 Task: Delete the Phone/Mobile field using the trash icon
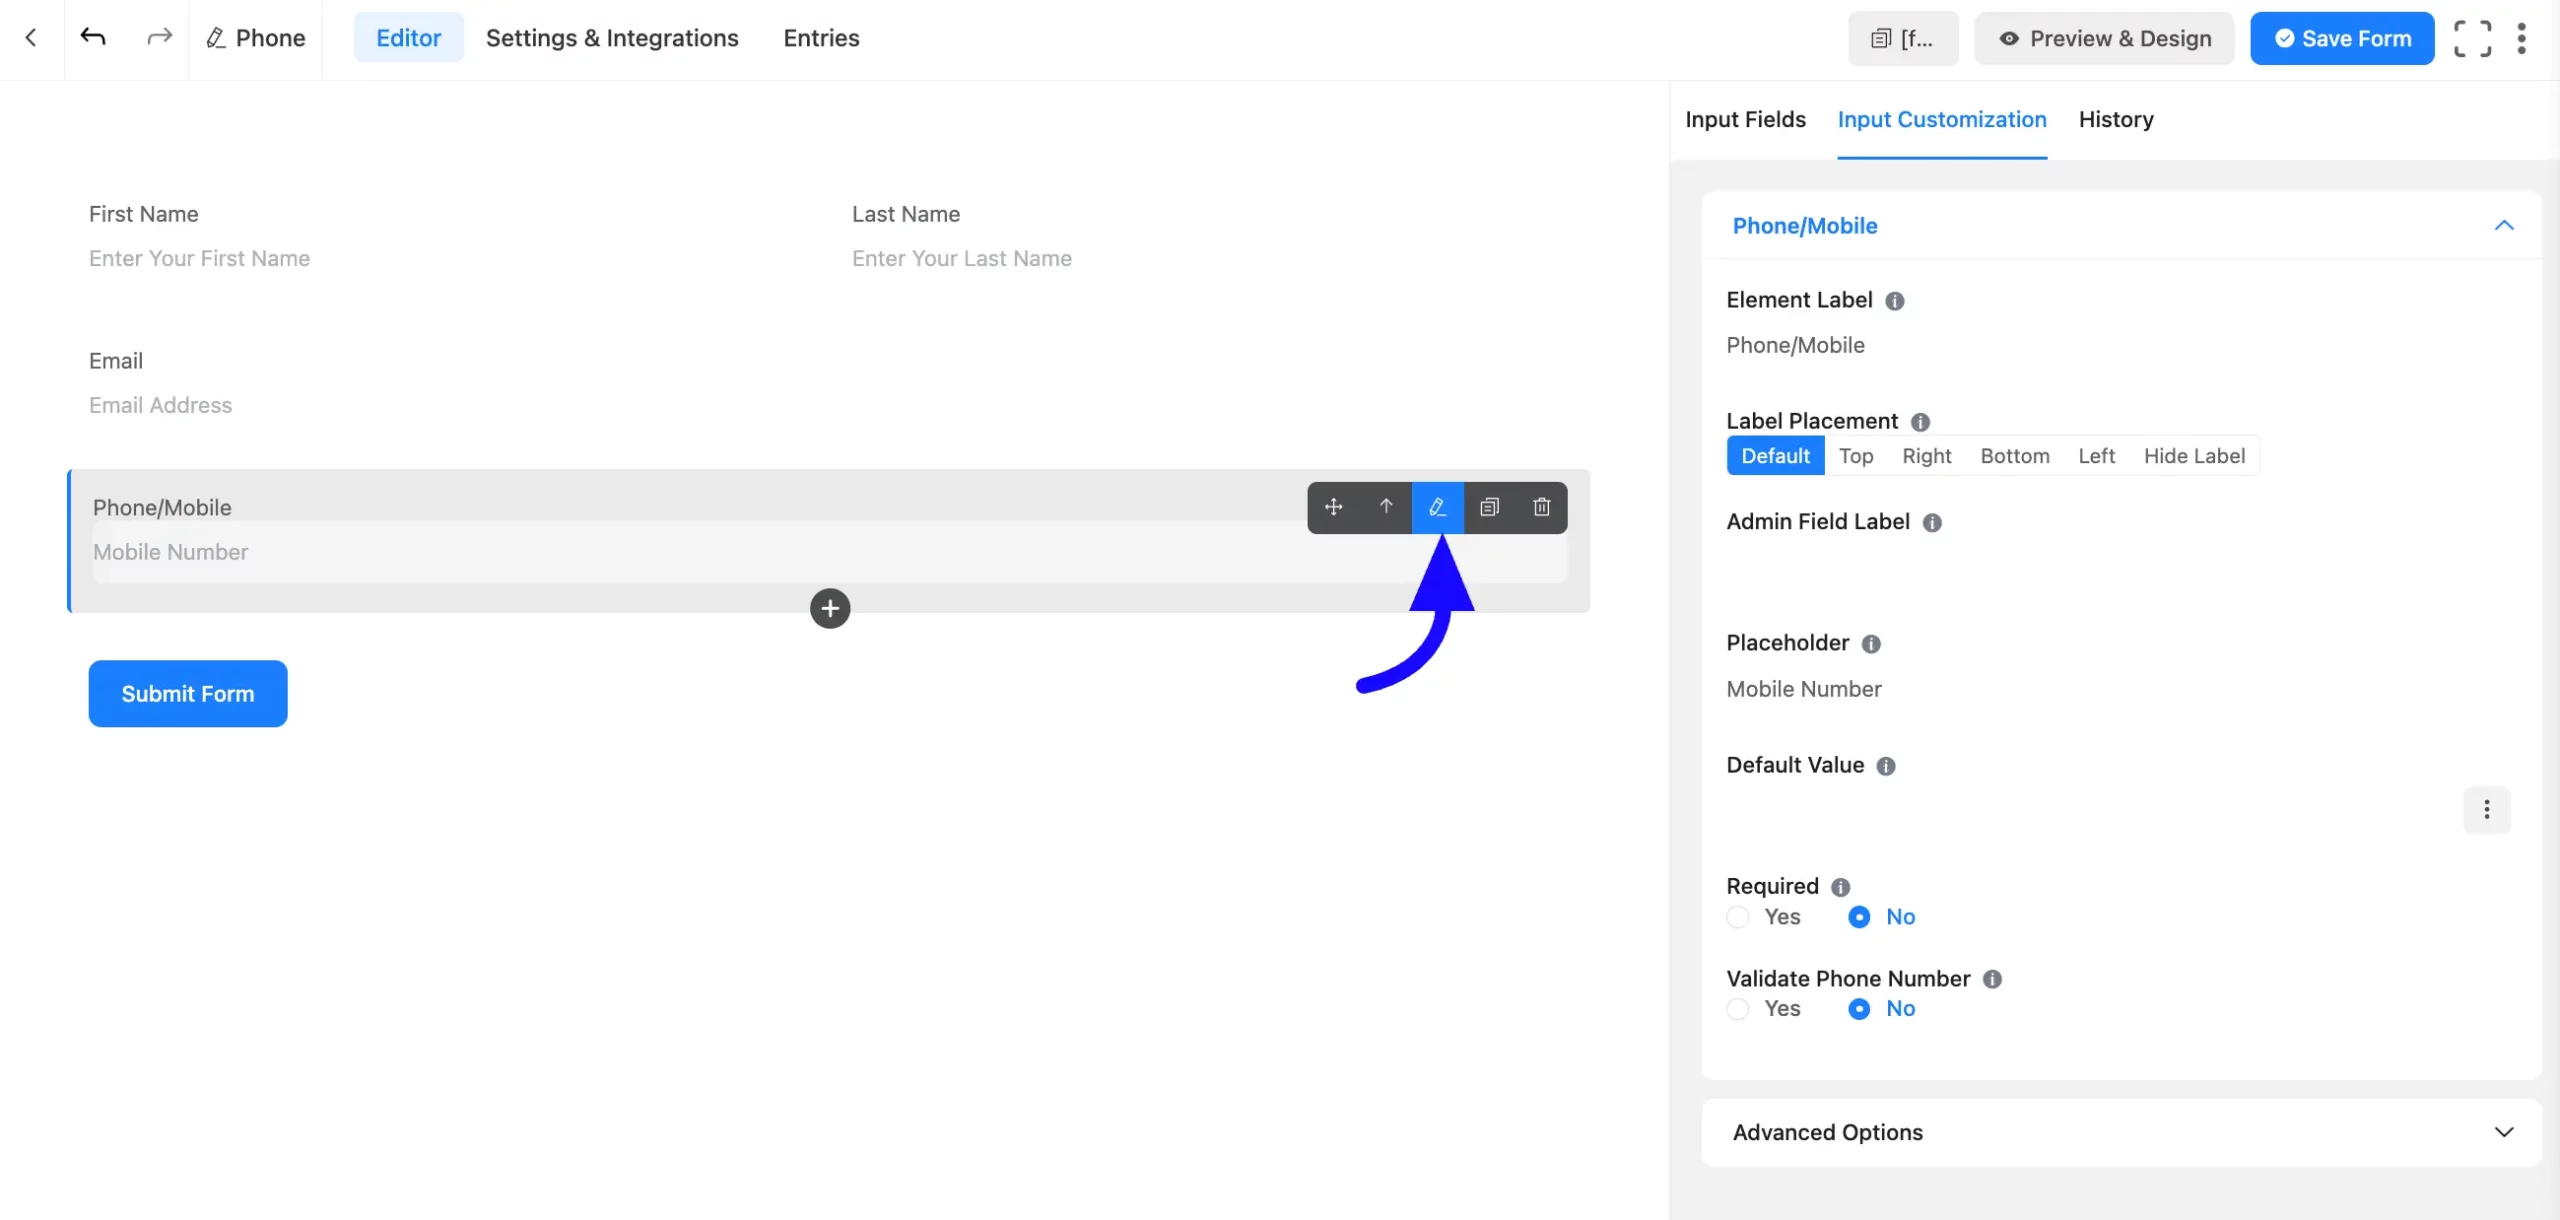pyautogui.click(x=1540, y=507)
